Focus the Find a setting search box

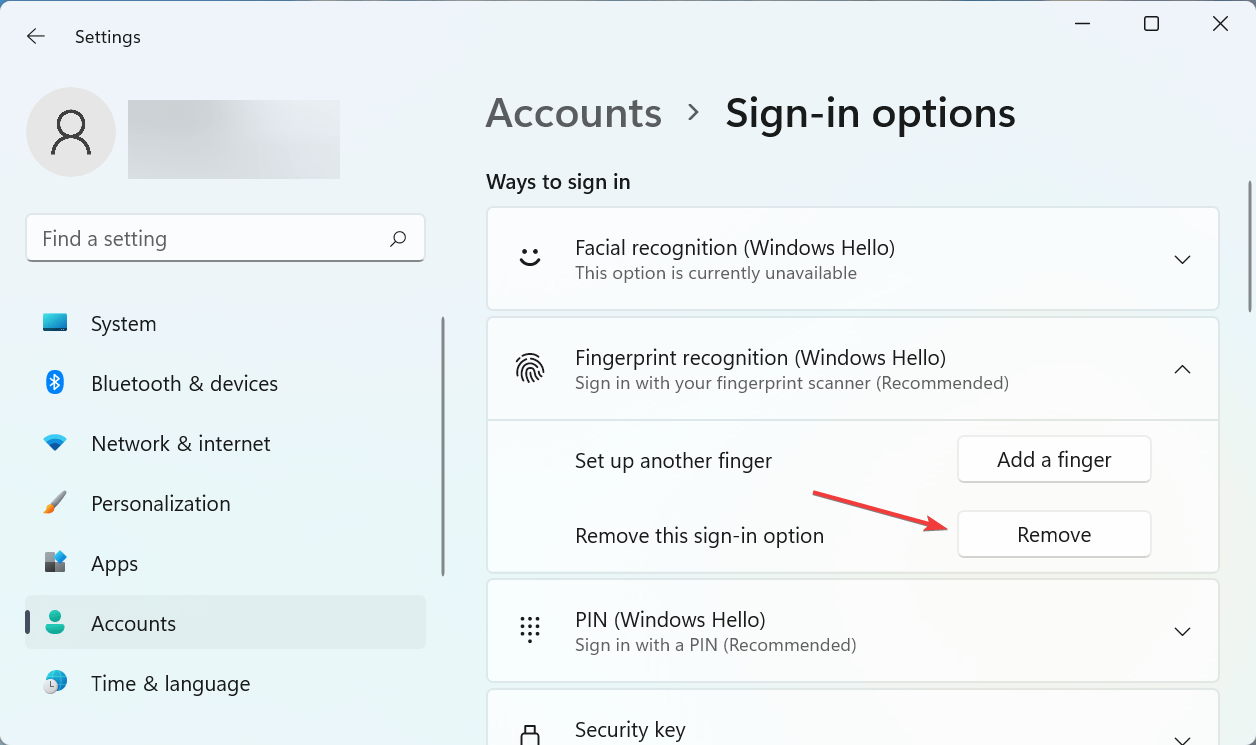[210, 238]
